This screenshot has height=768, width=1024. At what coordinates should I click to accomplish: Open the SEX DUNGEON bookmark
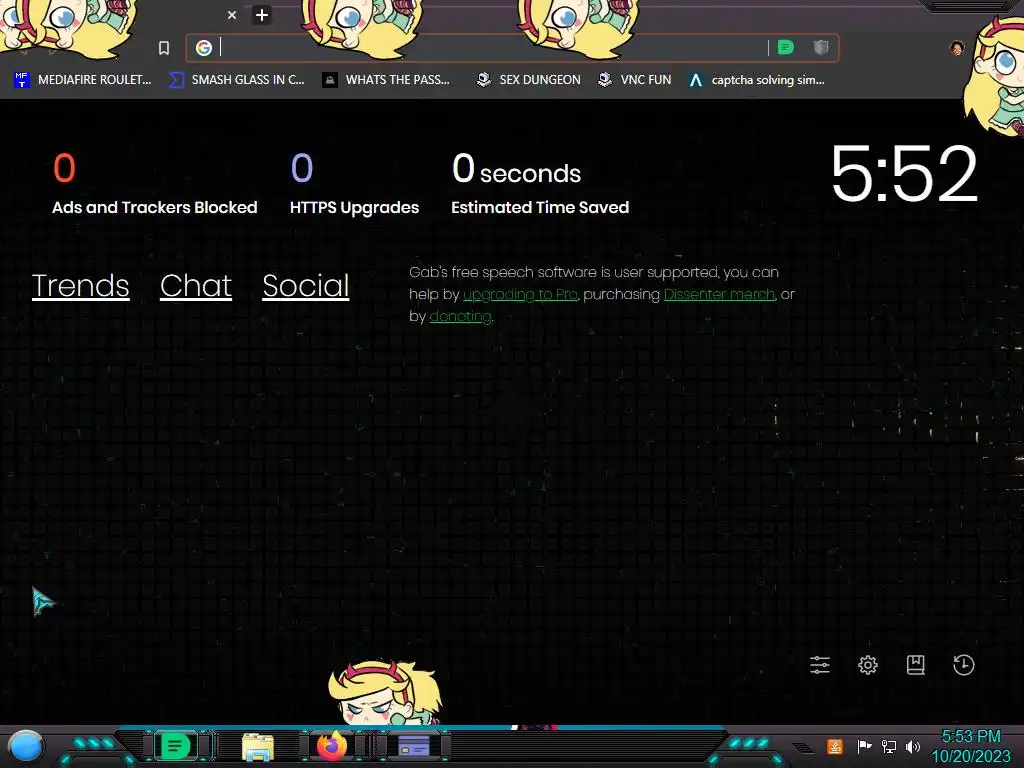tap(528, 80)
